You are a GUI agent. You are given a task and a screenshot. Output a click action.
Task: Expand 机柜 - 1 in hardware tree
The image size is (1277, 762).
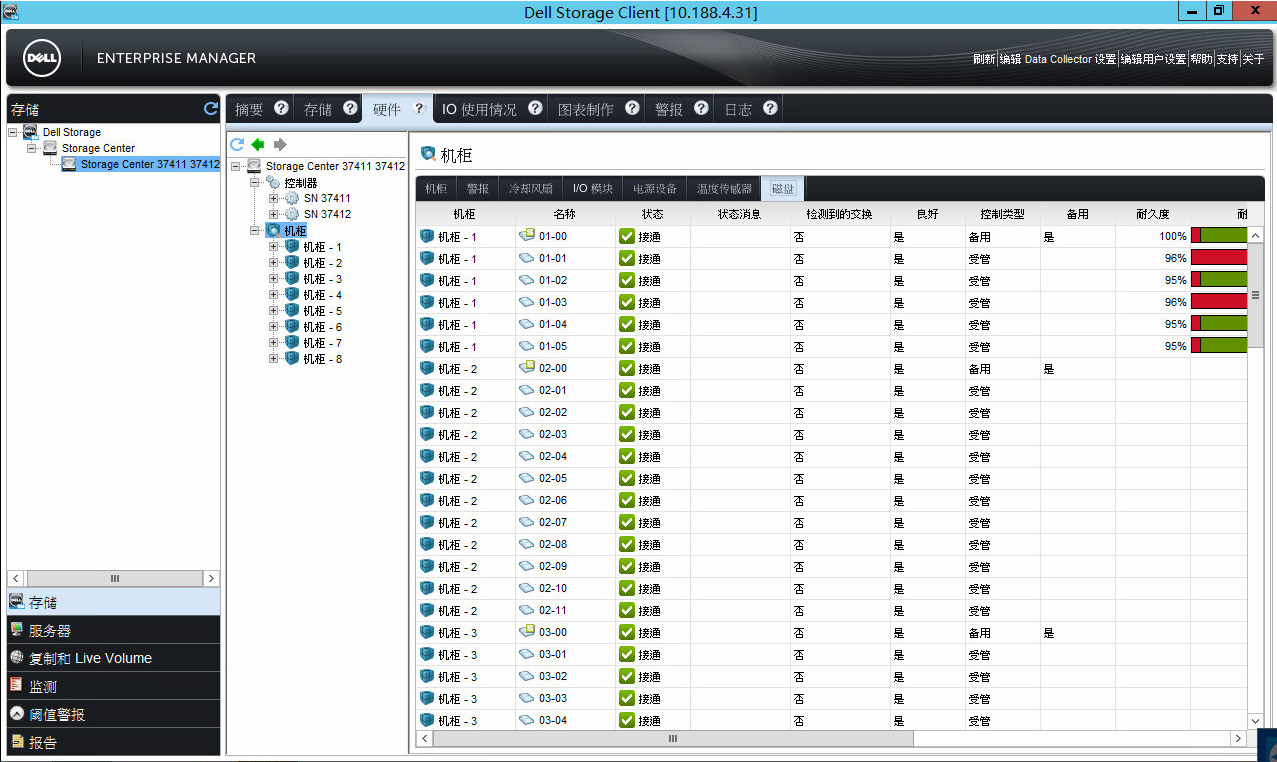point(274,246)
